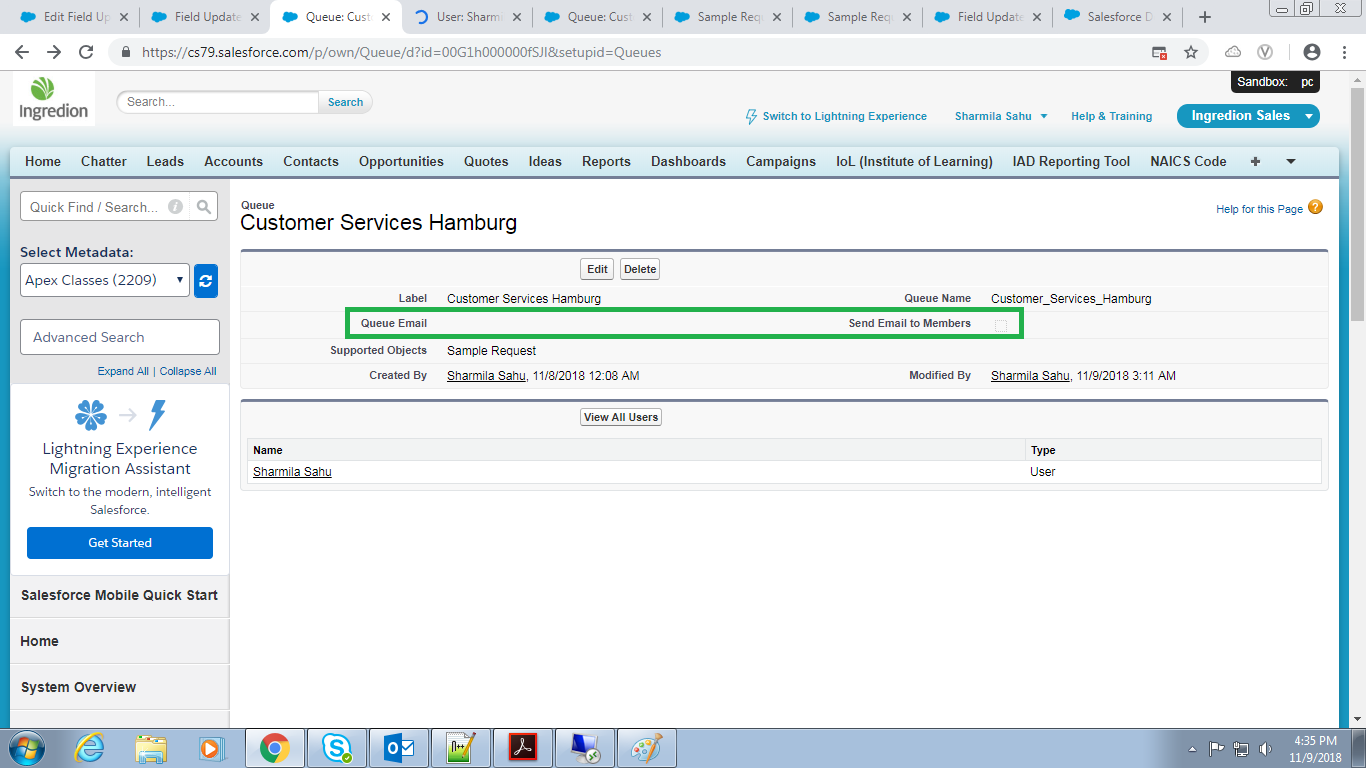Click the Advanced Search field
This screenshot has width=1366, height=768.
tap(120, 337)
